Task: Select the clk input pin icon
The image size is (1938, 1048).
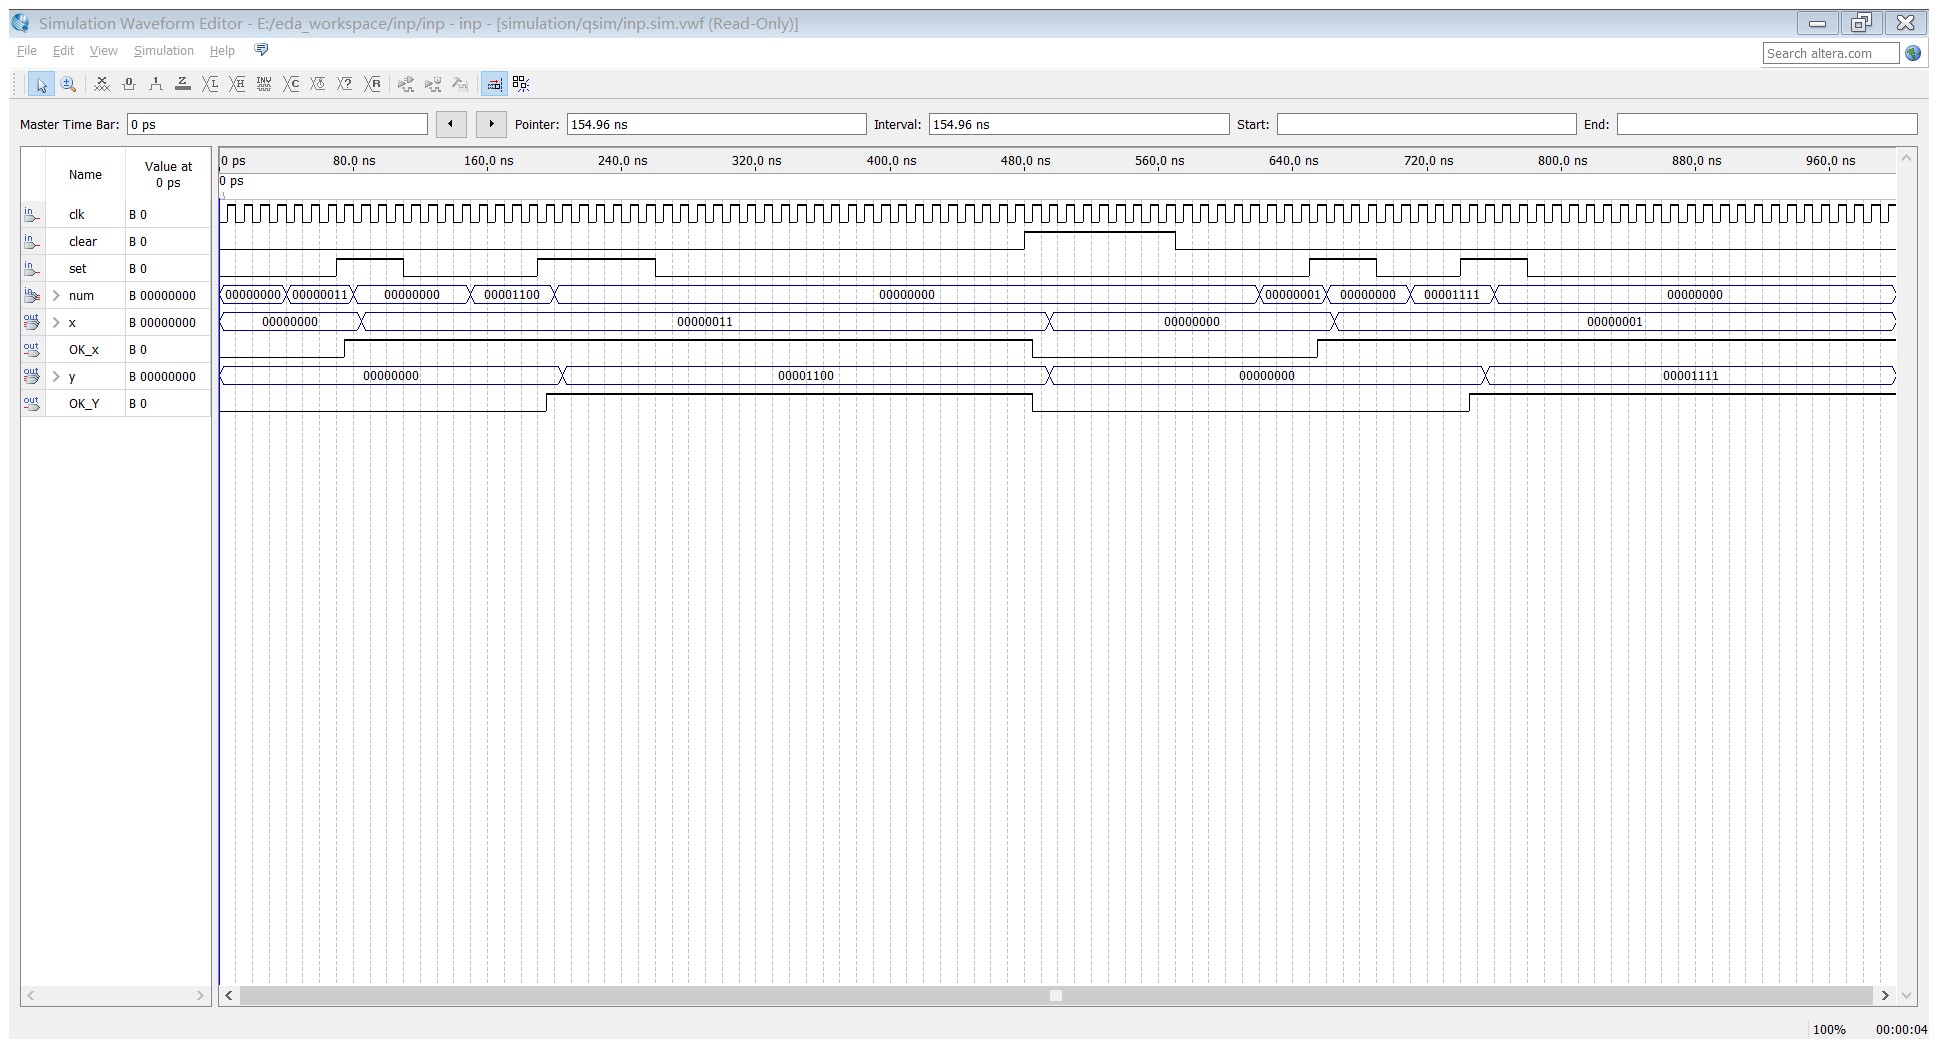Action: pyautogui.click(x=31, y=215)
